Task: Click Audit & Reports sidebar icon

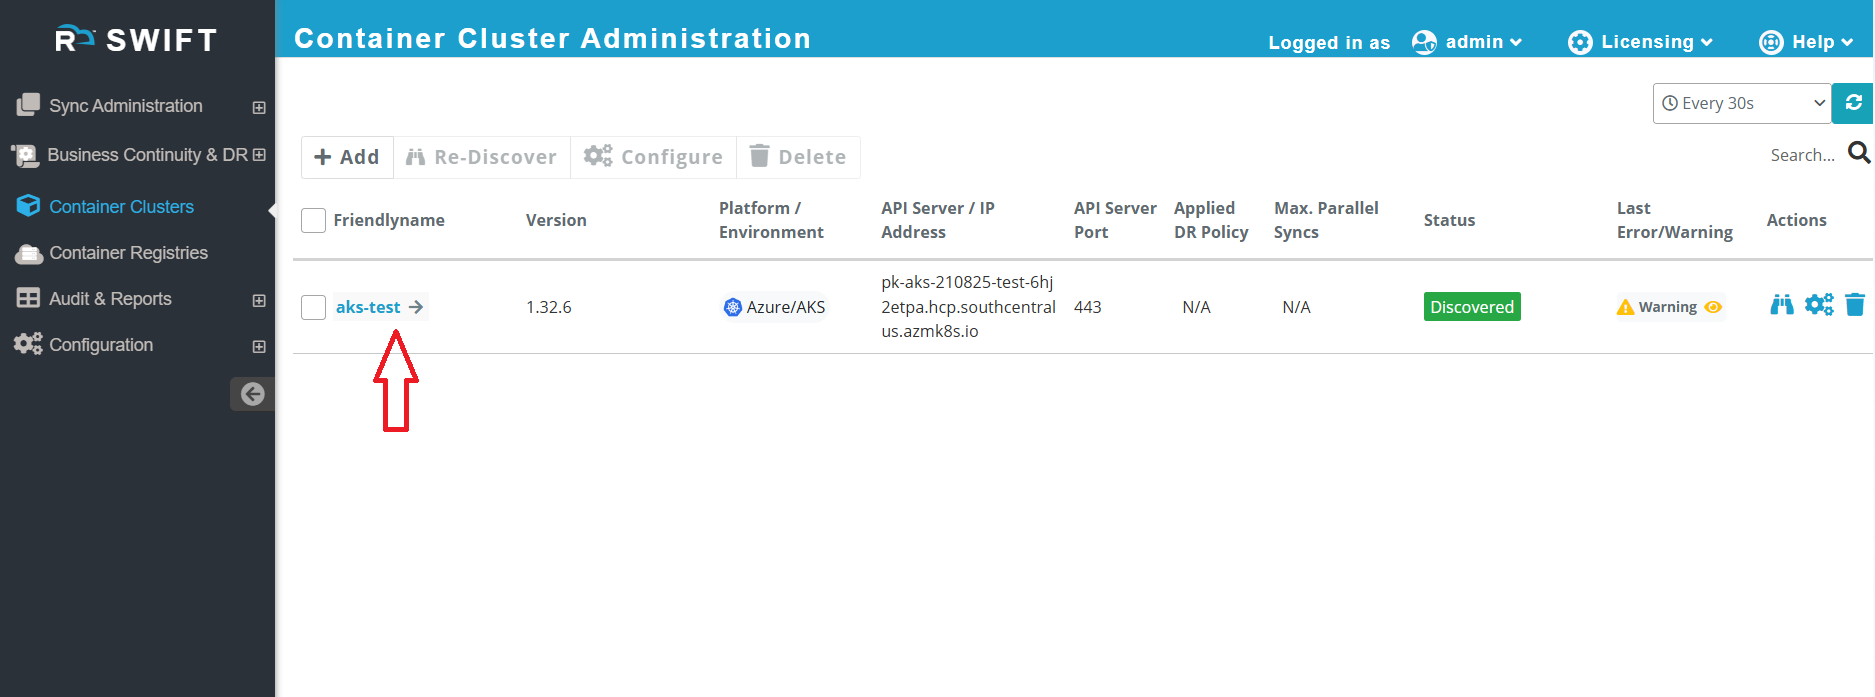Action: [28, 298]
